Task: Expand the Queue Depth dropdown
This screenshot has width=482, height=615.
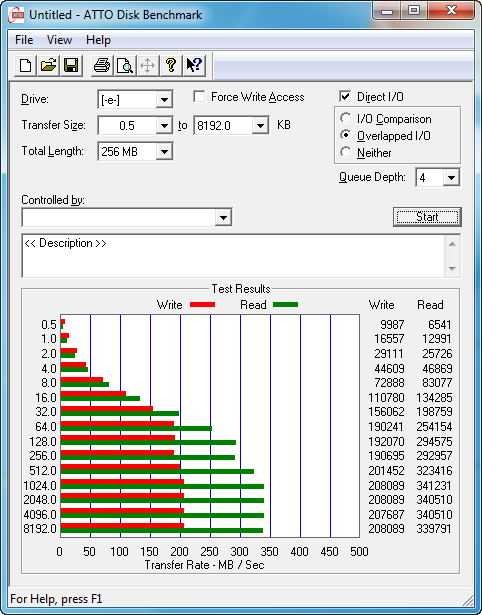Action: 451,178
